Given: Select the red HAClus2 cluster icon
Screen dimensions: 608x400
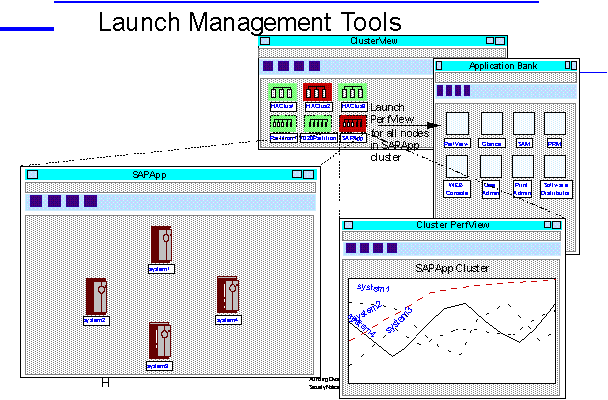Looking at the screenshot, I should pyautogui.click(x=317, y=93).
